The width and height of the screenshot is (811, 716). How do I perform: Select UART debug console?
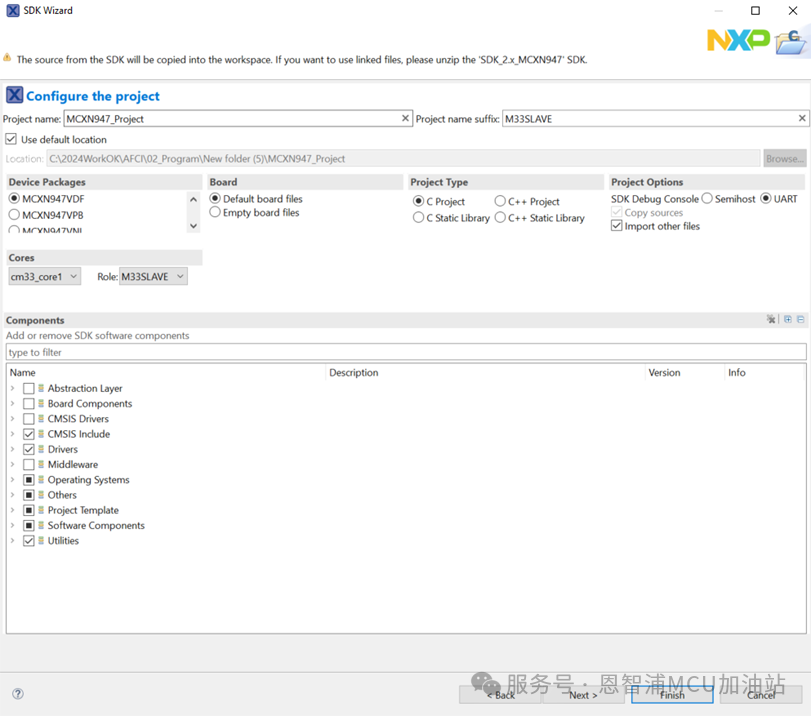[766, 199]
